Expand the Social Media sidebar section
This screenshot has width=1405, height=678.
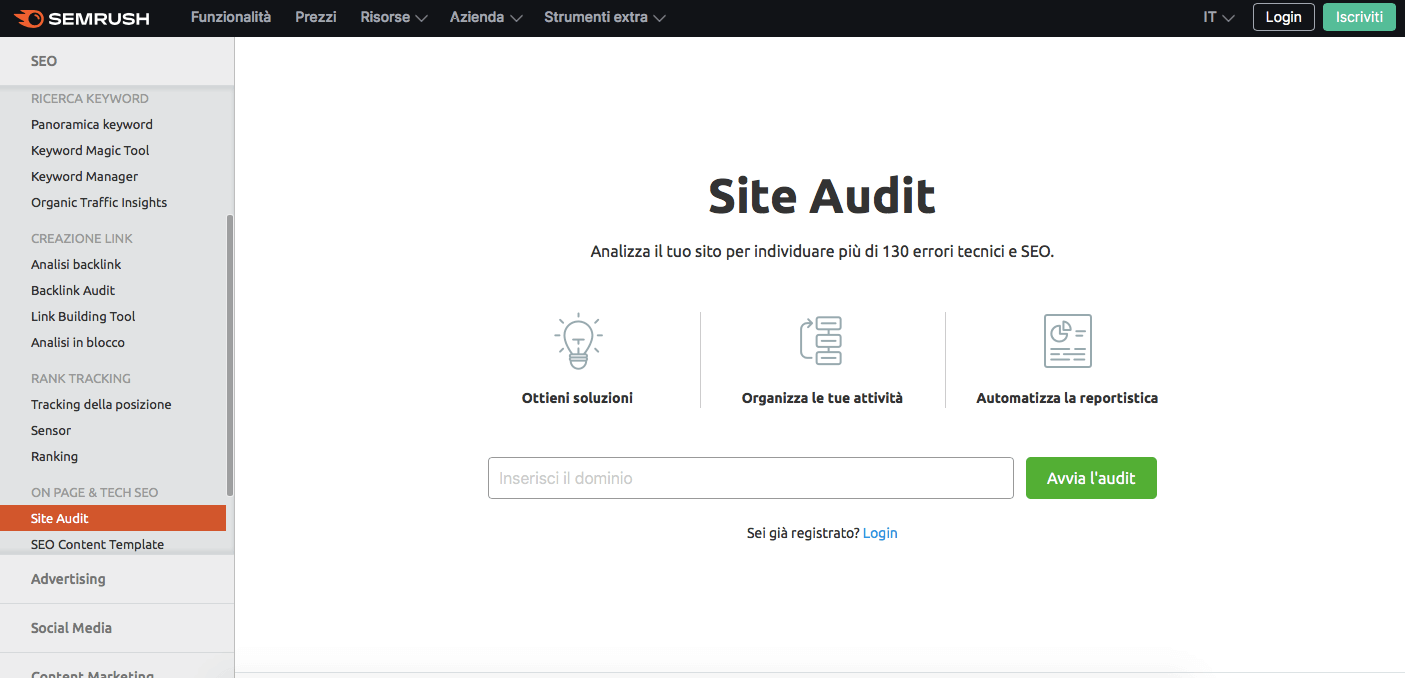tap(71, 628)
